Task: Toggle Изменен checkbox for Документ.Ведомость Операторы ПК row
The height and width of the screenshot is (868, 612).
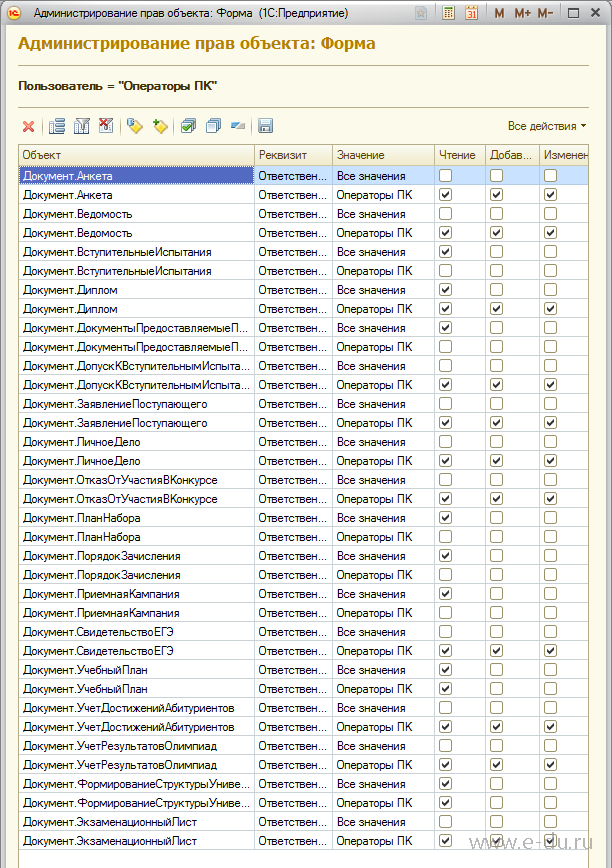Action: (x=550, y=232)
